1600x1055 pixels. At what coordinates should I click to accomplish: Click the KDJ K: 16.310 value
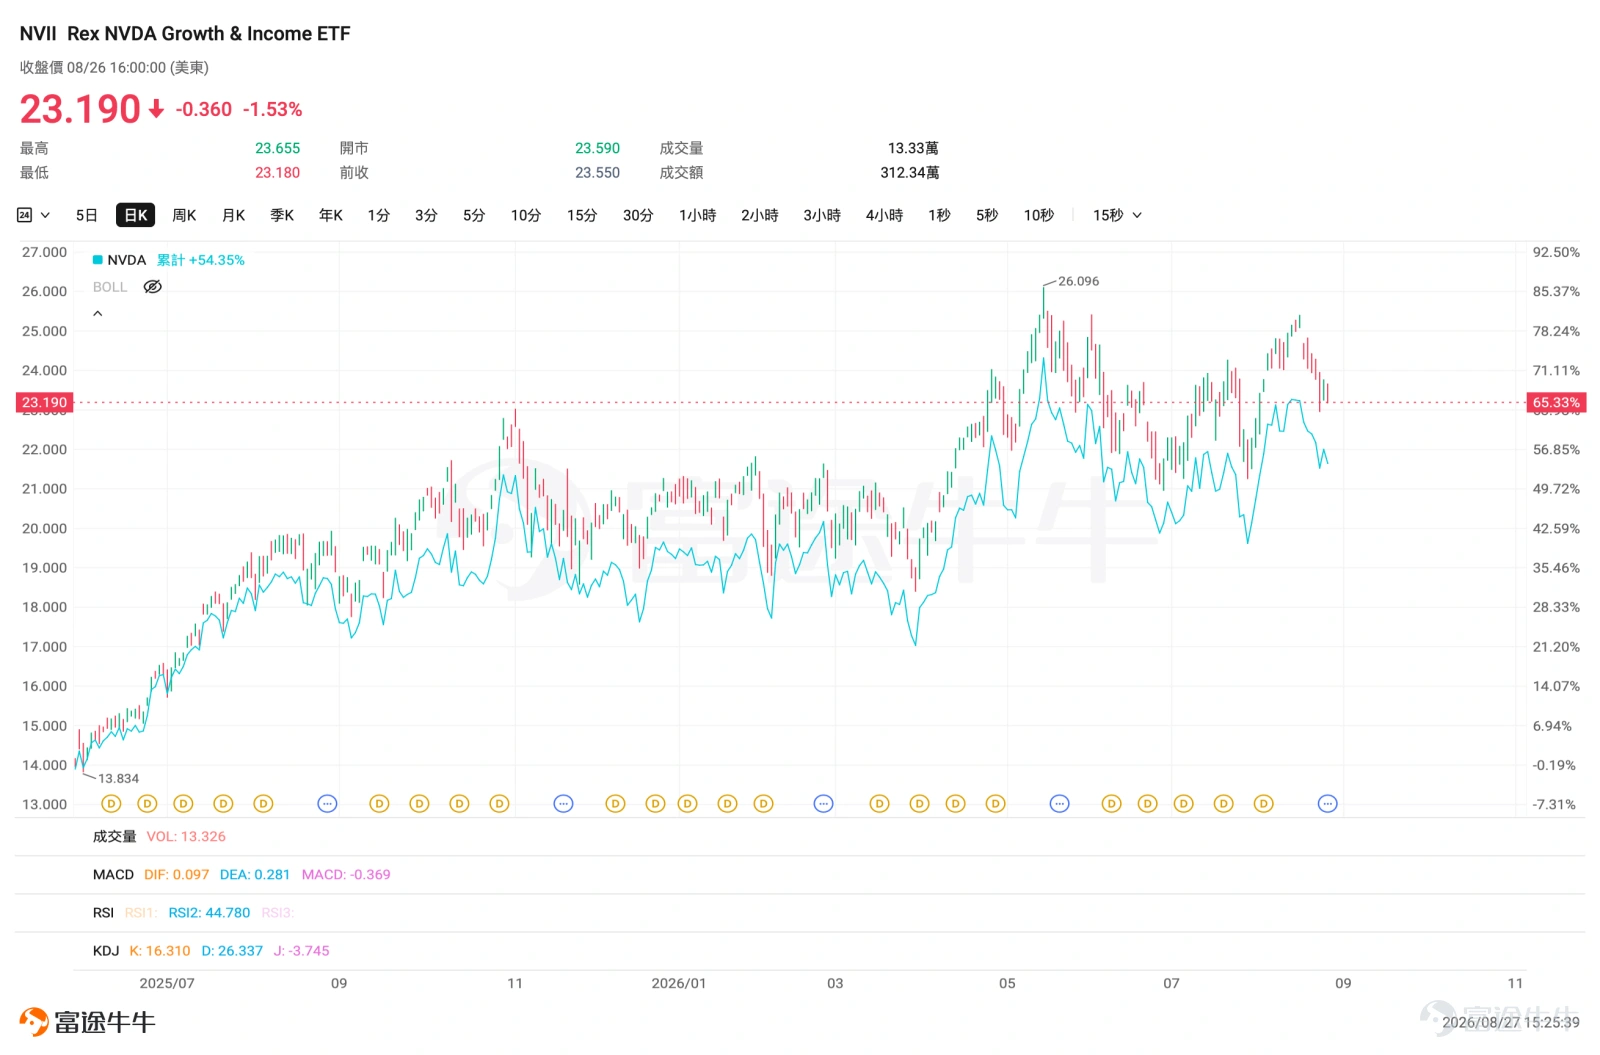160,950
